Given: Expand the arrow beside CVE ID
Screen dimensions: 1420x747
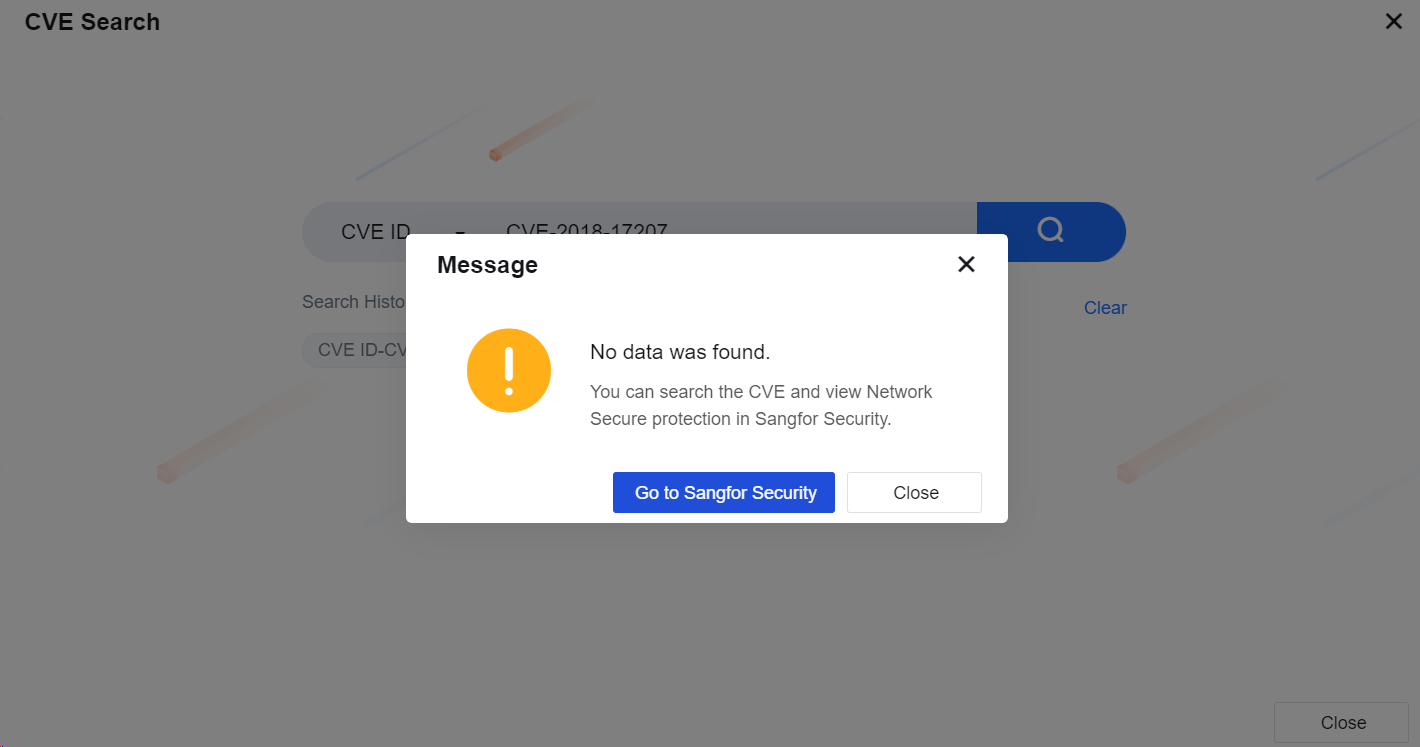Looking at the screenshot, I should coord(460,233).
